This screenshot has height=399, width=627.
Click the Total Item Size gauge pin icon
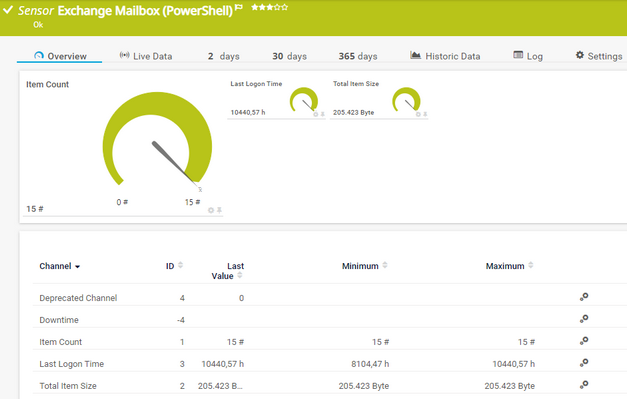point(425,114)
